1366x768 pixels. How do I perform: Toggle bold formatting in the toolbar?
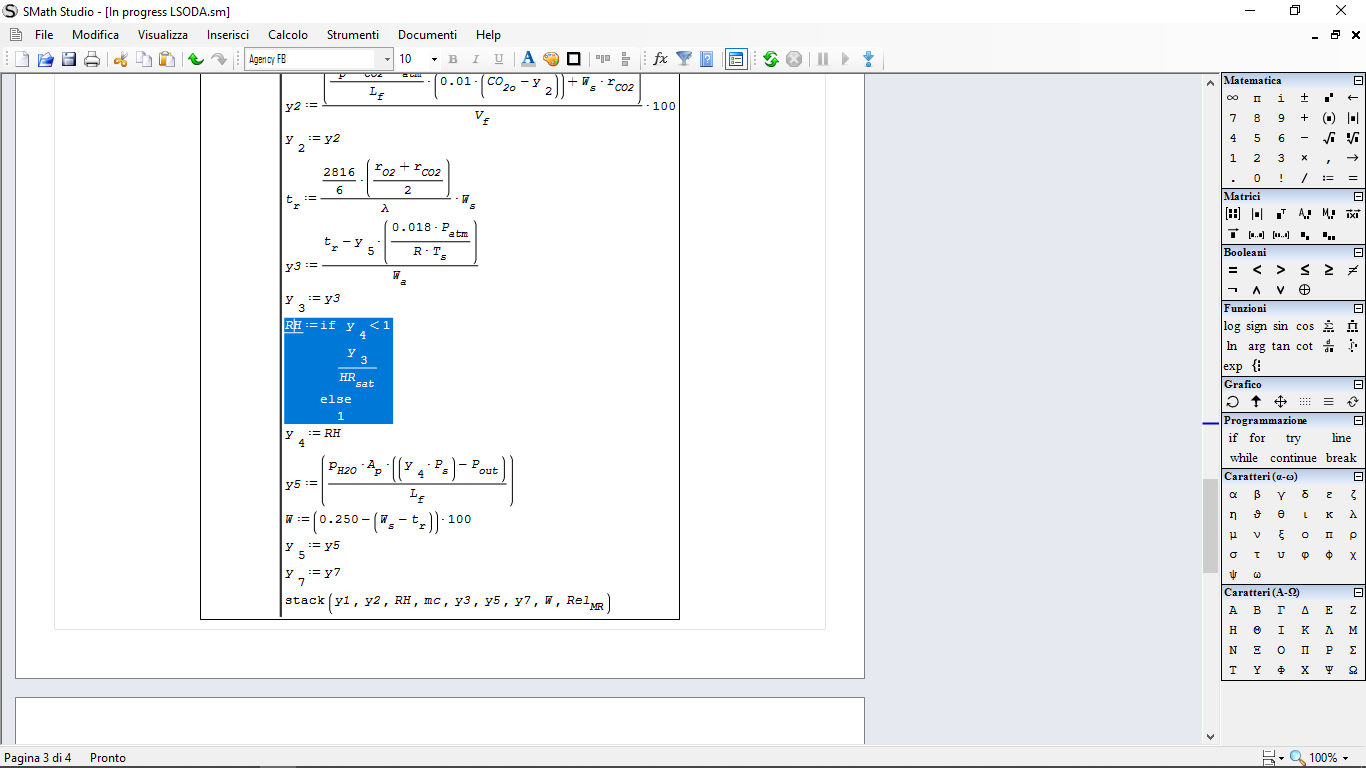point(452,59)
